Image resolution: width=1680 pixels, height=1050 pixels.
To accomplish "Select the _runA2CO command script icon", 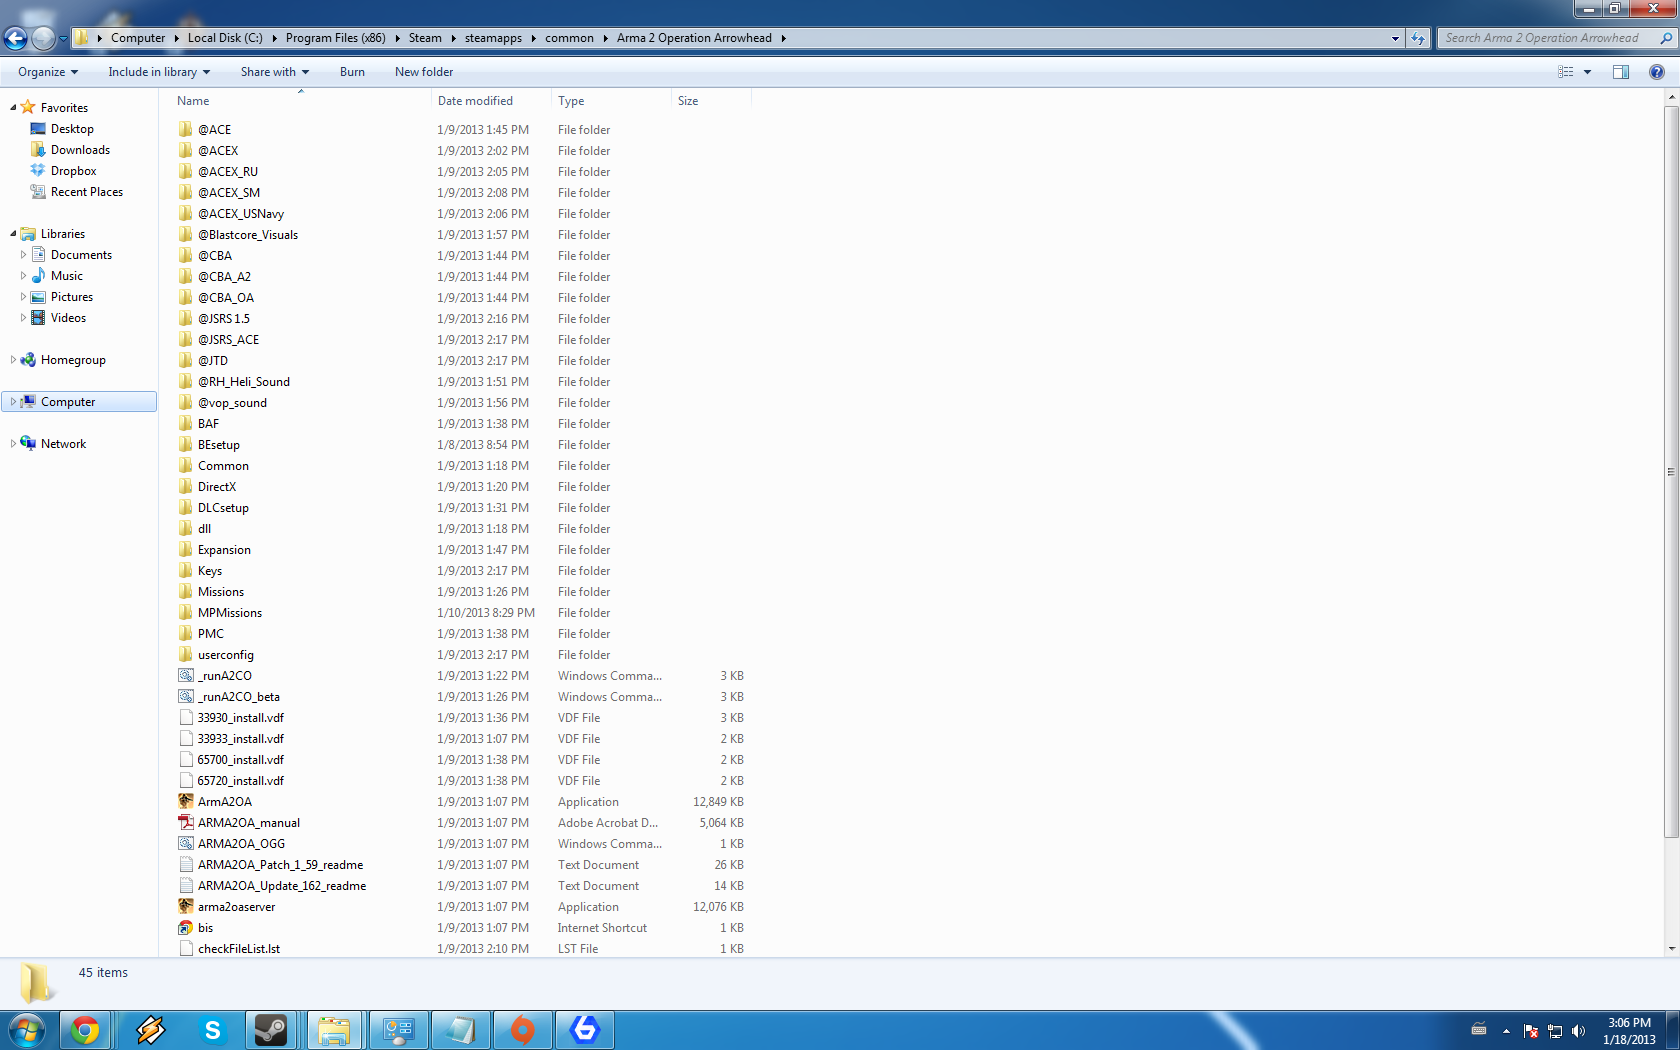I will tap(186, 675).
